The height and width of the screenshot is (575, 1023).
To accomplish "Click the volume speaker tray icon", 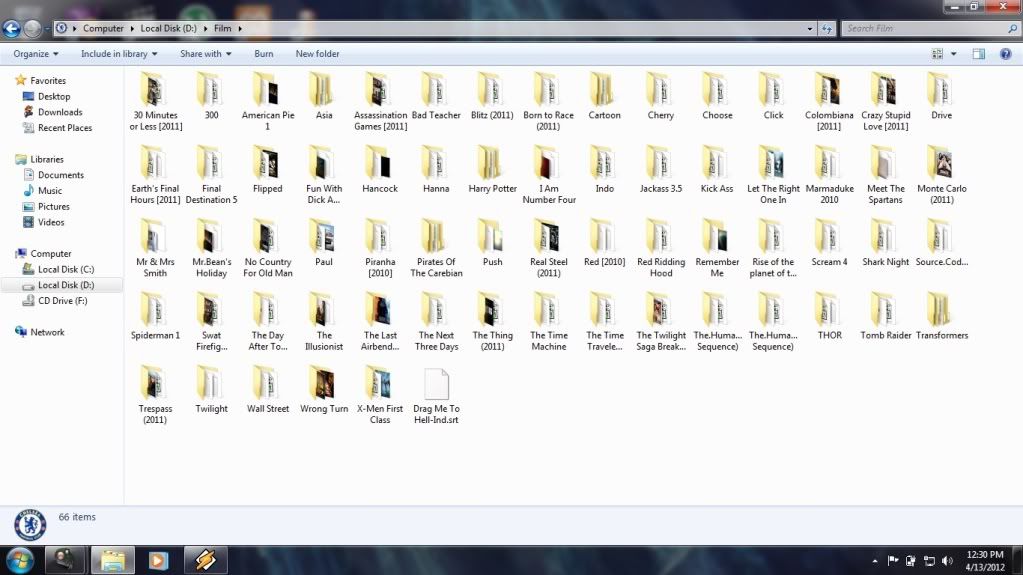I will click(947, 561).
